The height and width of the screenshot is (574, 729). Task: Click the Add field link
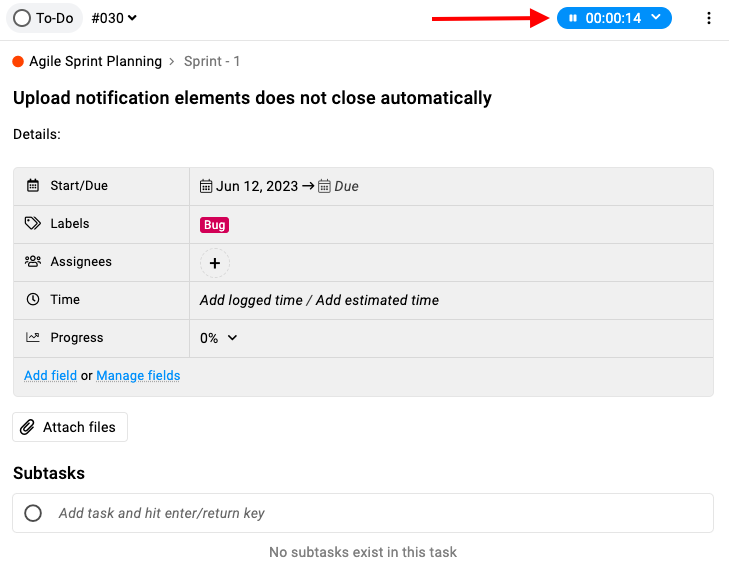click(50, 376)
